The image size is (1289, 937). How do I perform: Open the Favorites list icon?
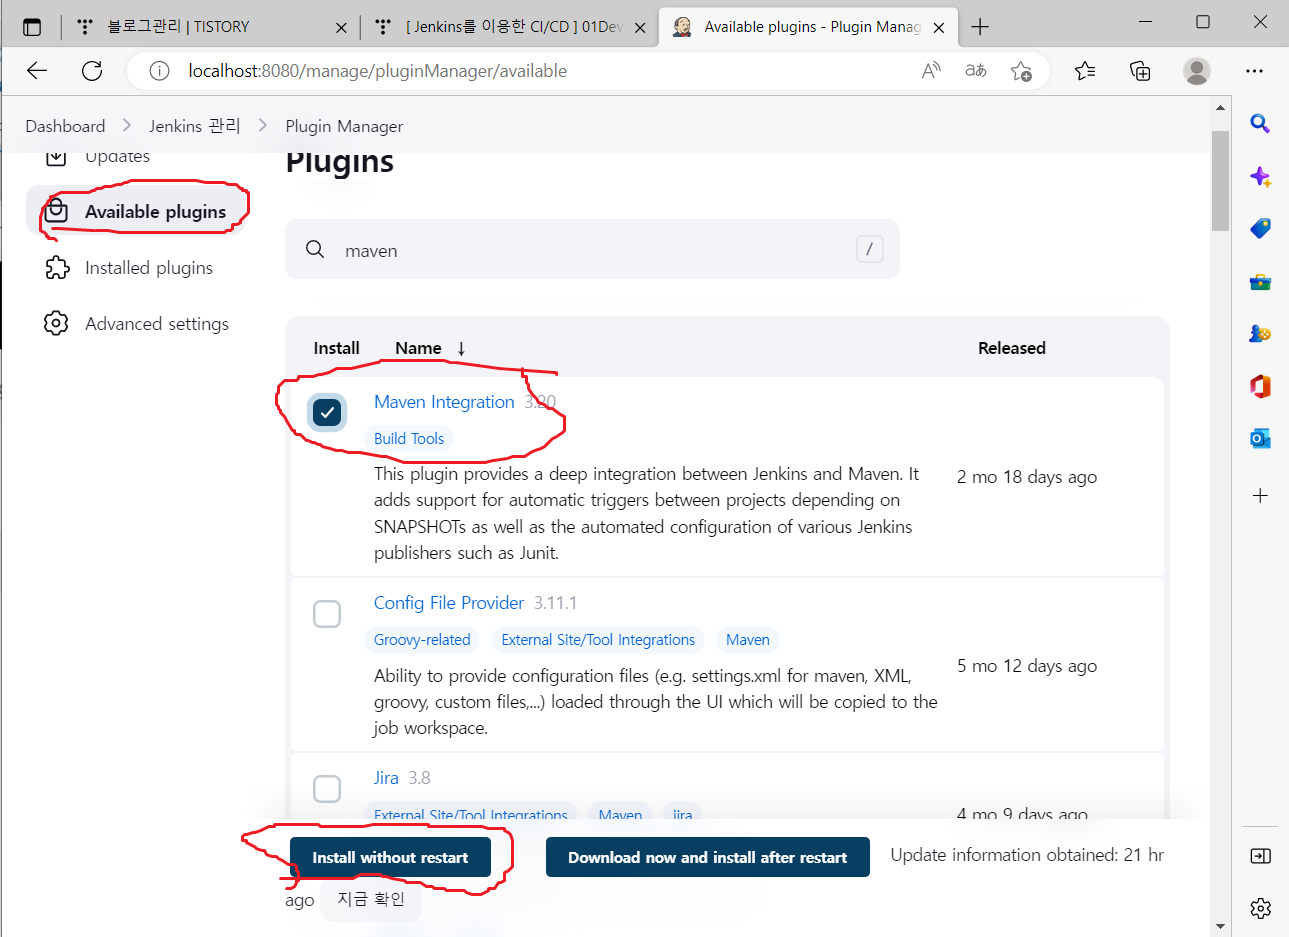click(1085, 70)
